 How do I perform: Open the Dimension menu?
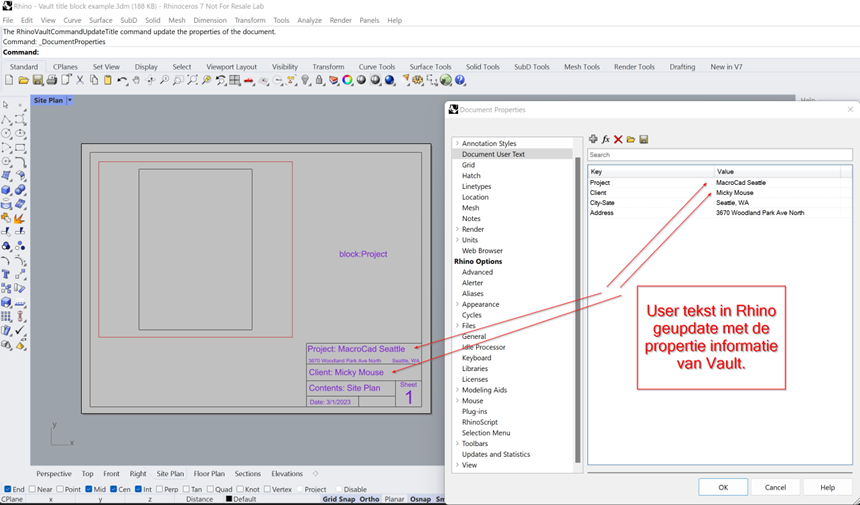pos(210,20)
